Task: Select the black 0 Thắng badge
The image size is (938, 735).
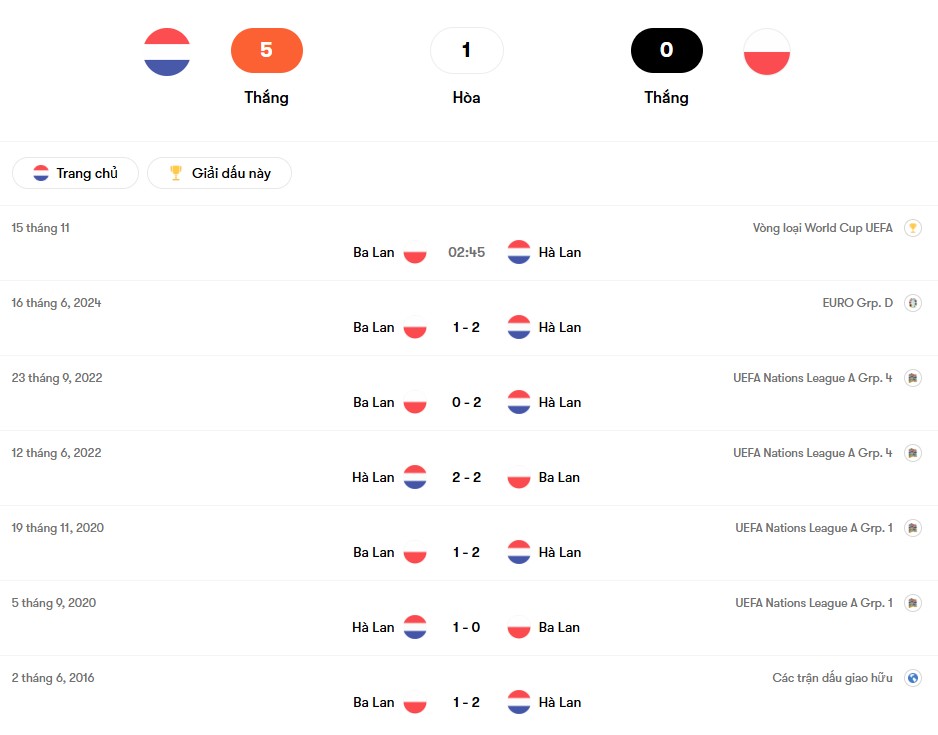Action: tap(666, 50)
